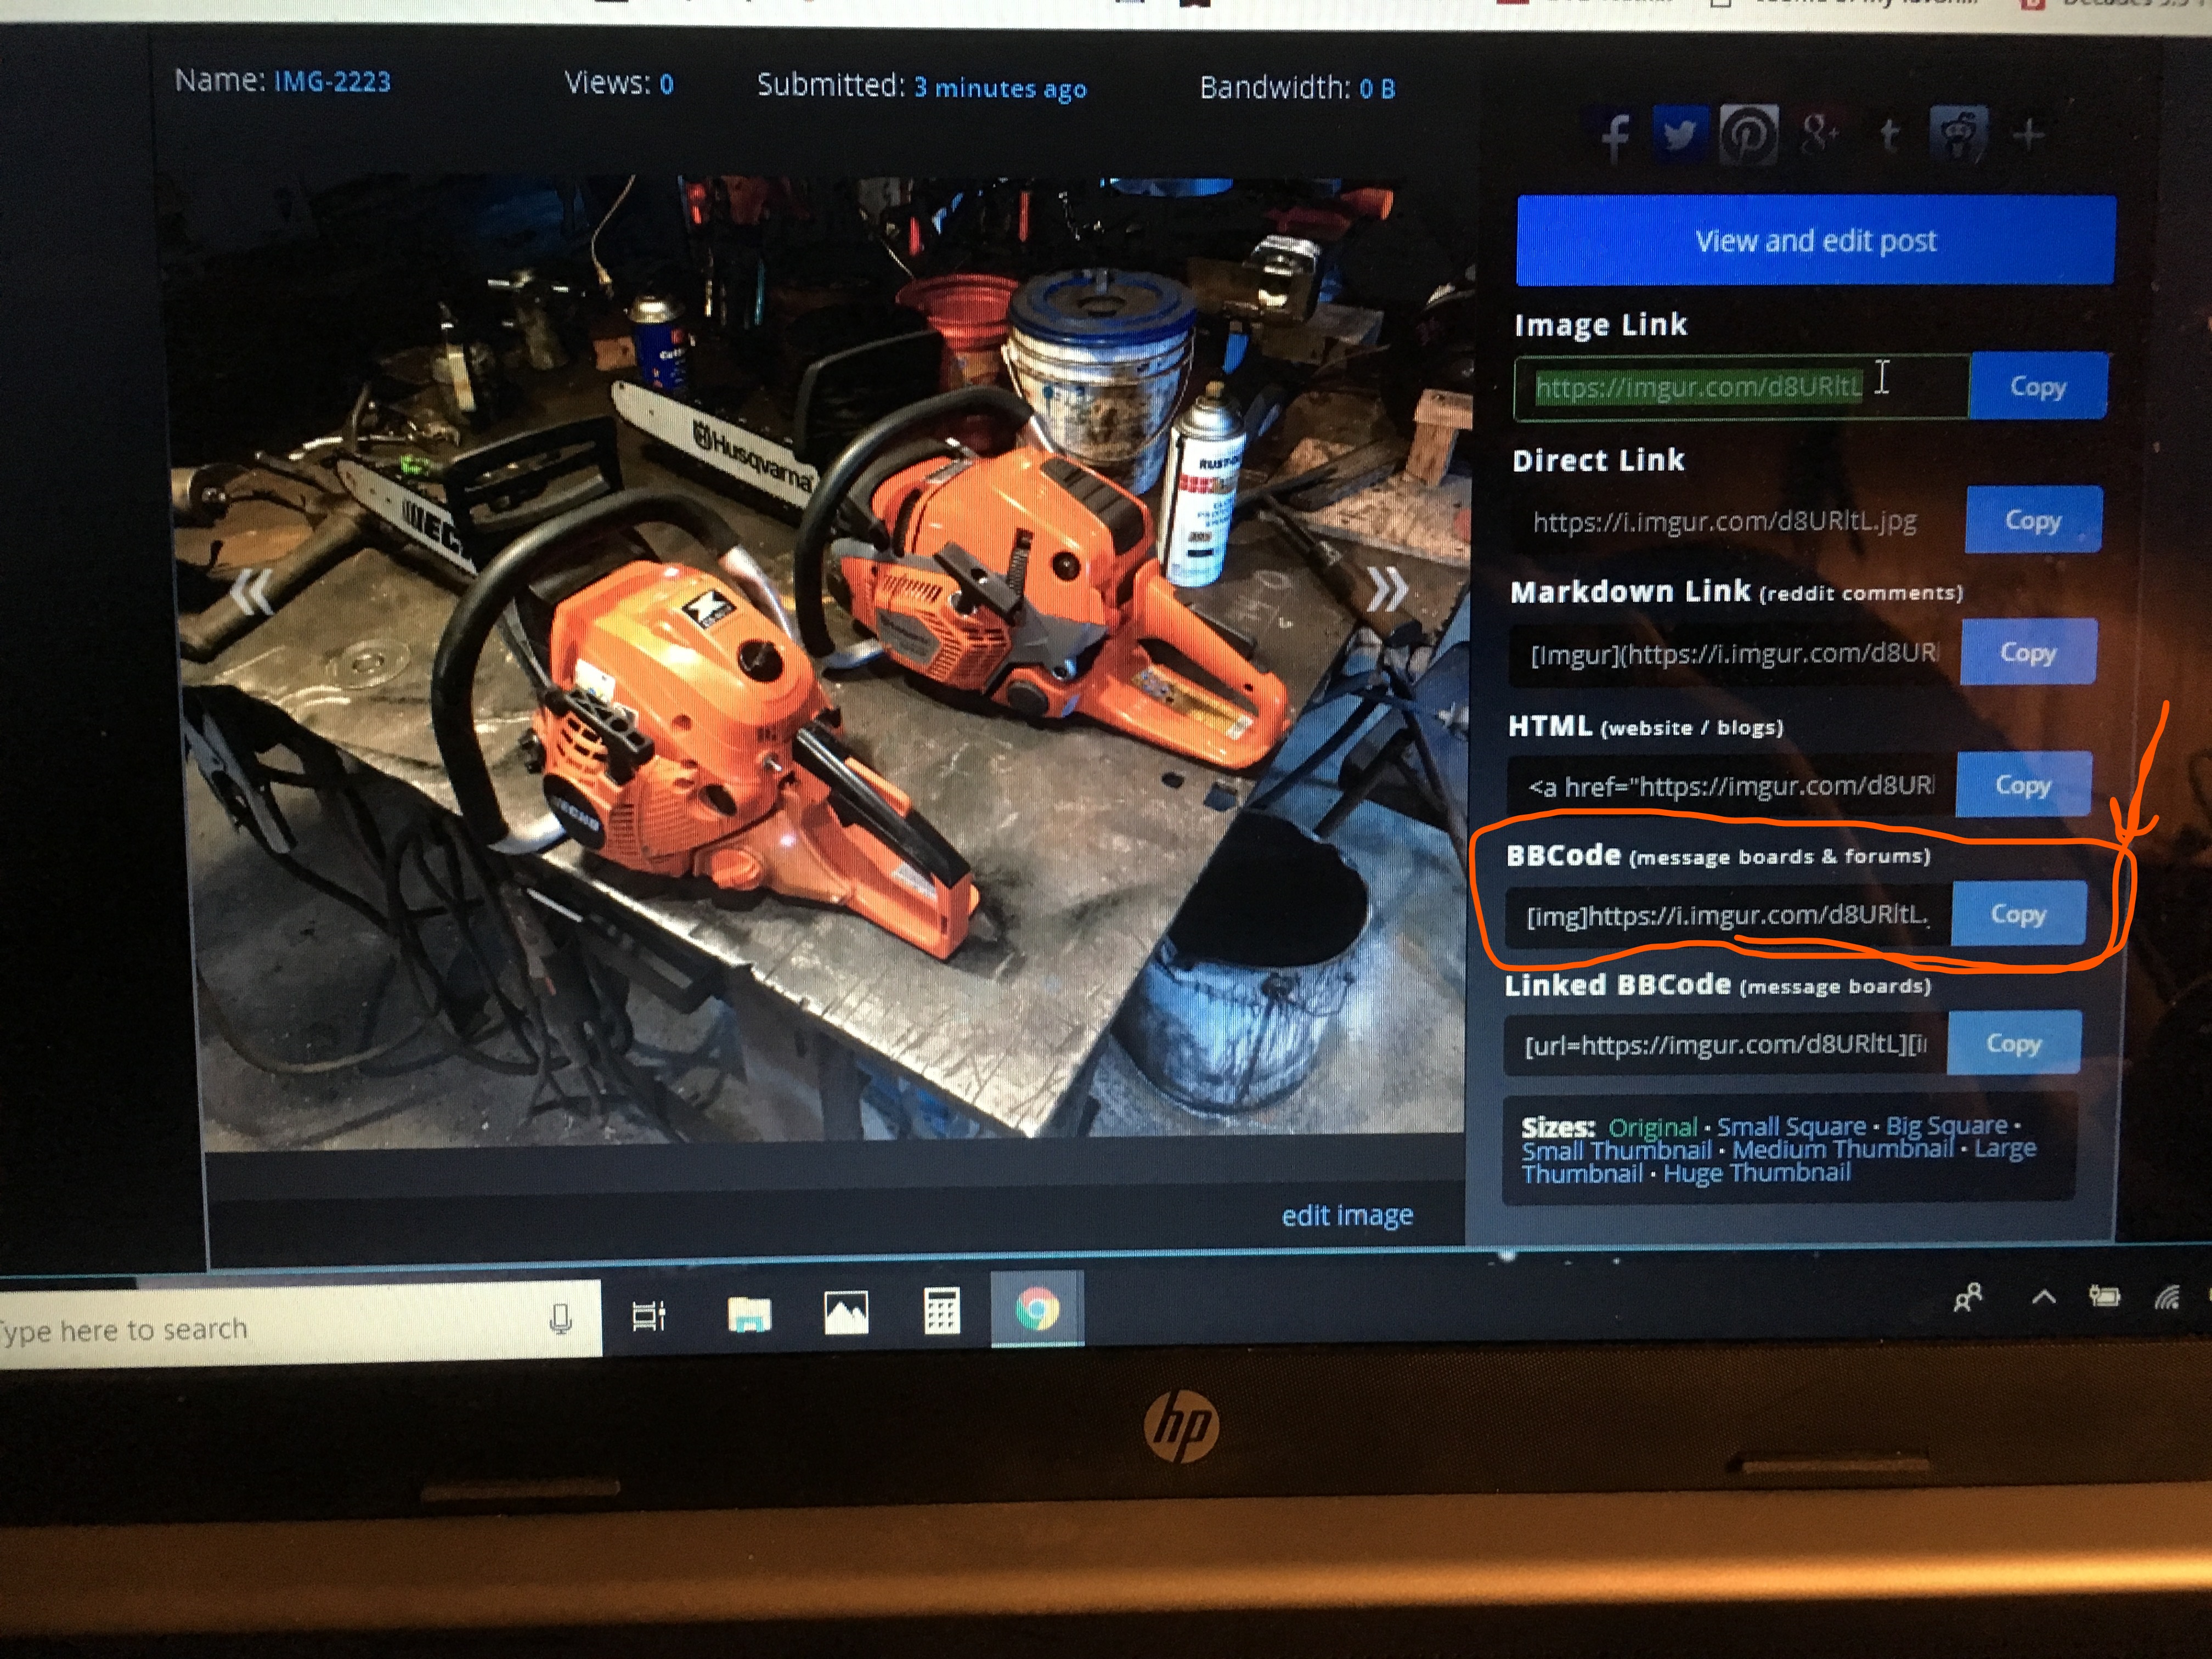Copy the HTML code
2212x1659 pixels.
pos(2022,785)
